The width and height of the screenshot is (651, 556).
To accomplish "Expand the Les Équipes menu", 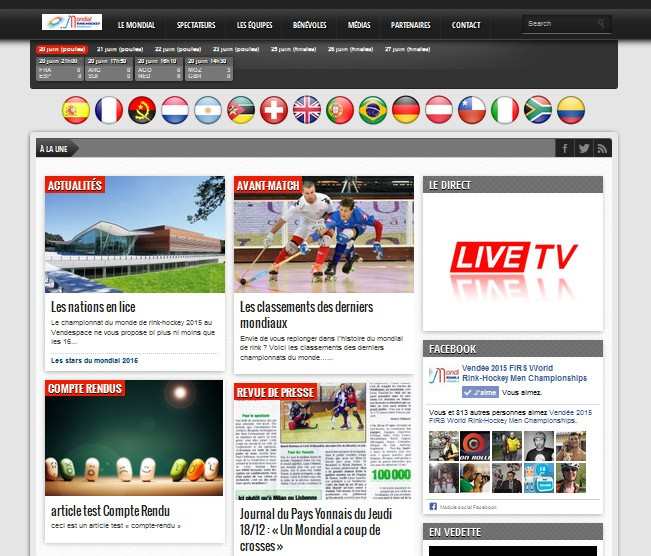I will pos(256,24).
